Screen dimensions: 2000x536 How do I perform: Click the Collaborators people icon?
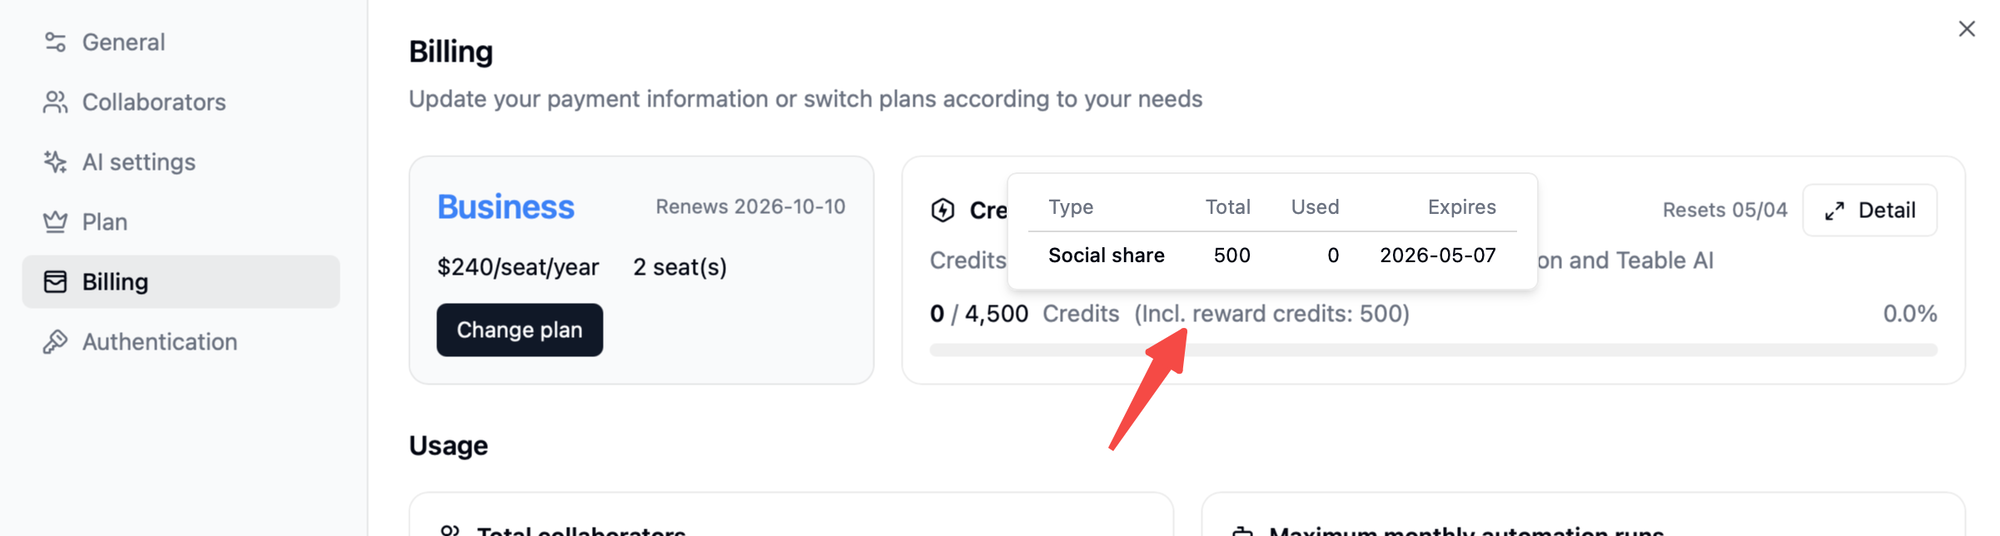click(x=55, y=102)
